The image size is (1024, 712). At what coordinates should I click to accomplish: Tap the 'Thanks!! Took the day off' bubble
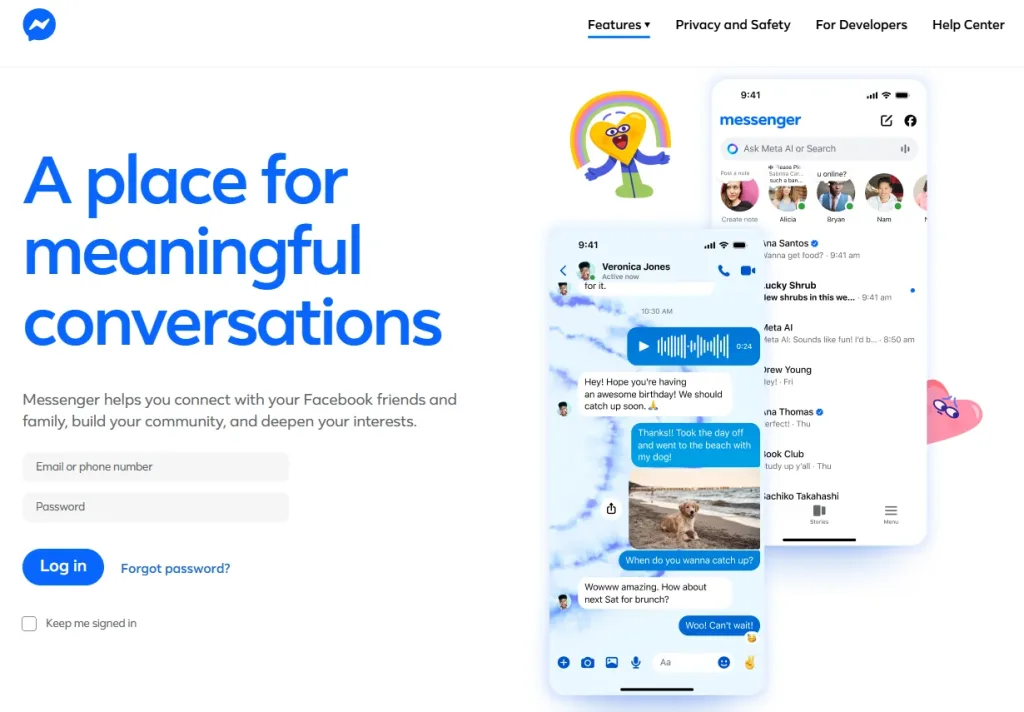click(695, 445)
